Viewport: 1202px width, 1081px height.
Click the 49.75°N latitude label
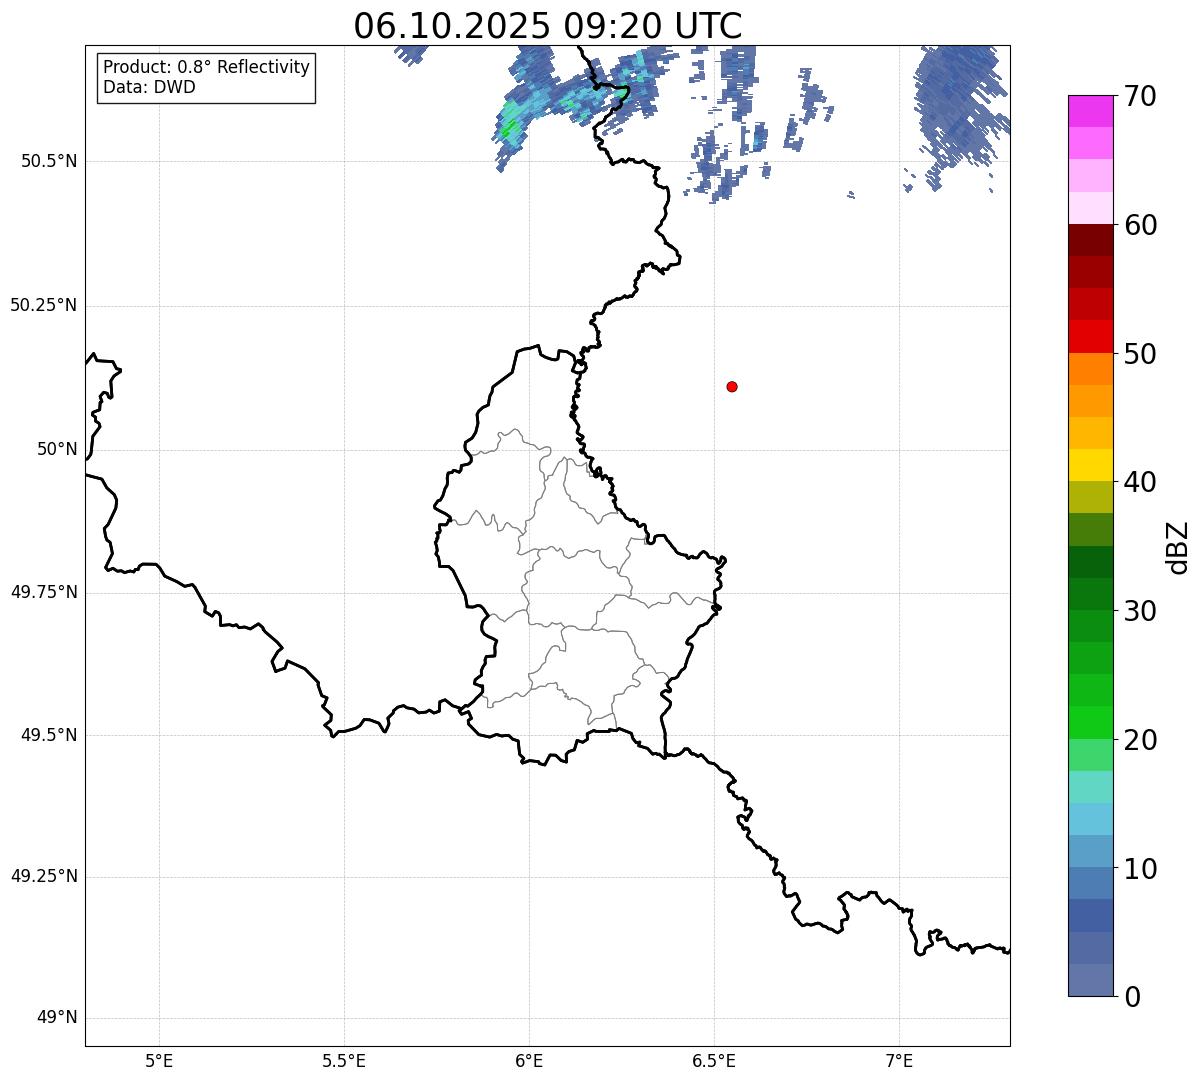[44, 592]
